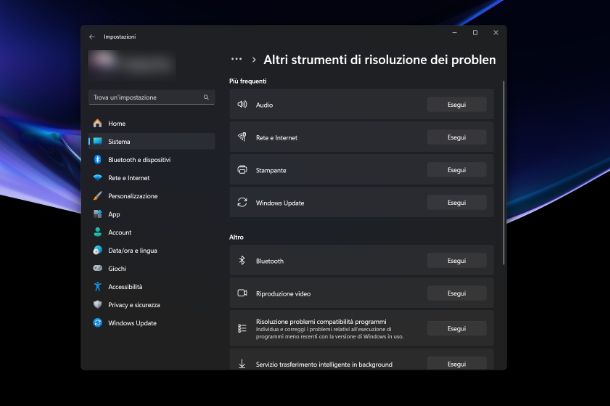Click the Accessibilità icon in sidebar
The width and height of the screenshot is (610, 406).
click(x=97, y=286)
